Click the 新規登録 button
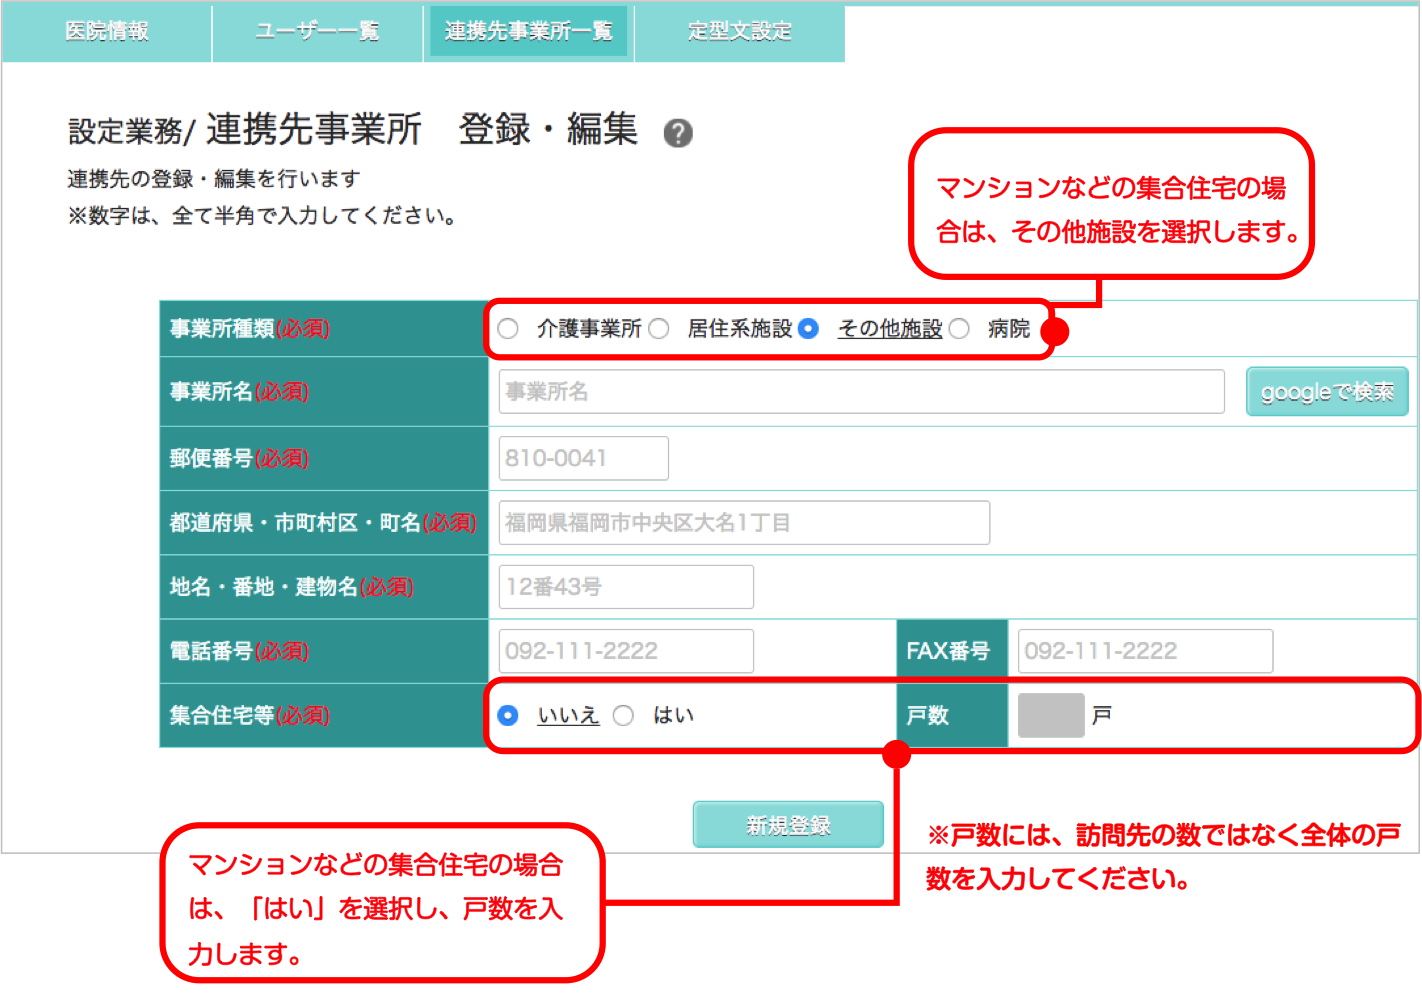 (788, 825)
